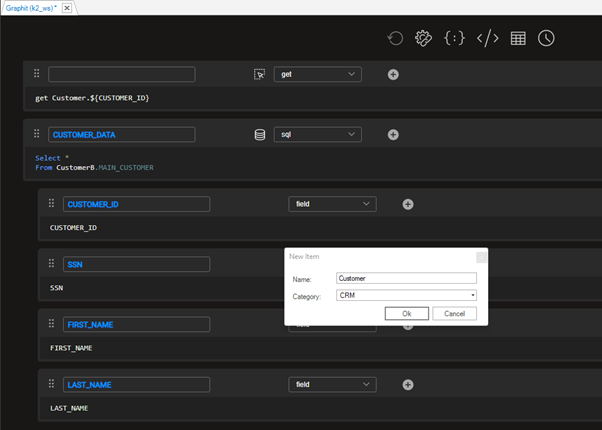Click Ok in New Item dialog
Viewport: 602px width, 430px height.
(407, 313)
